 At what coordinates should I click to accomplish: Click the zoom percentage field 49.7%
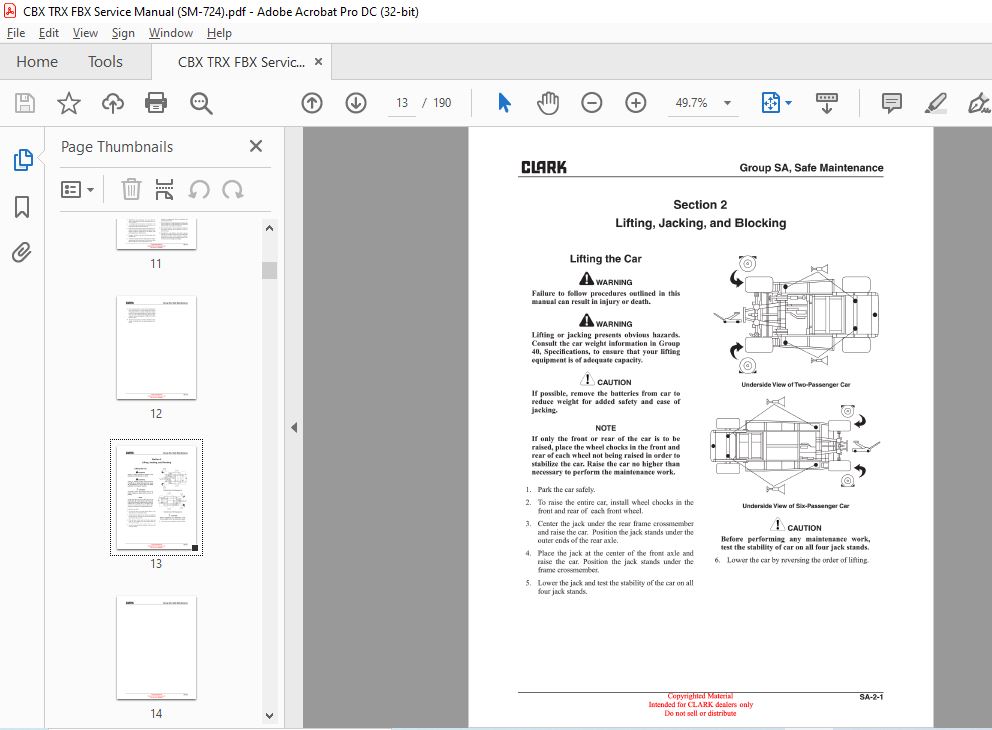tap(691, 102)
